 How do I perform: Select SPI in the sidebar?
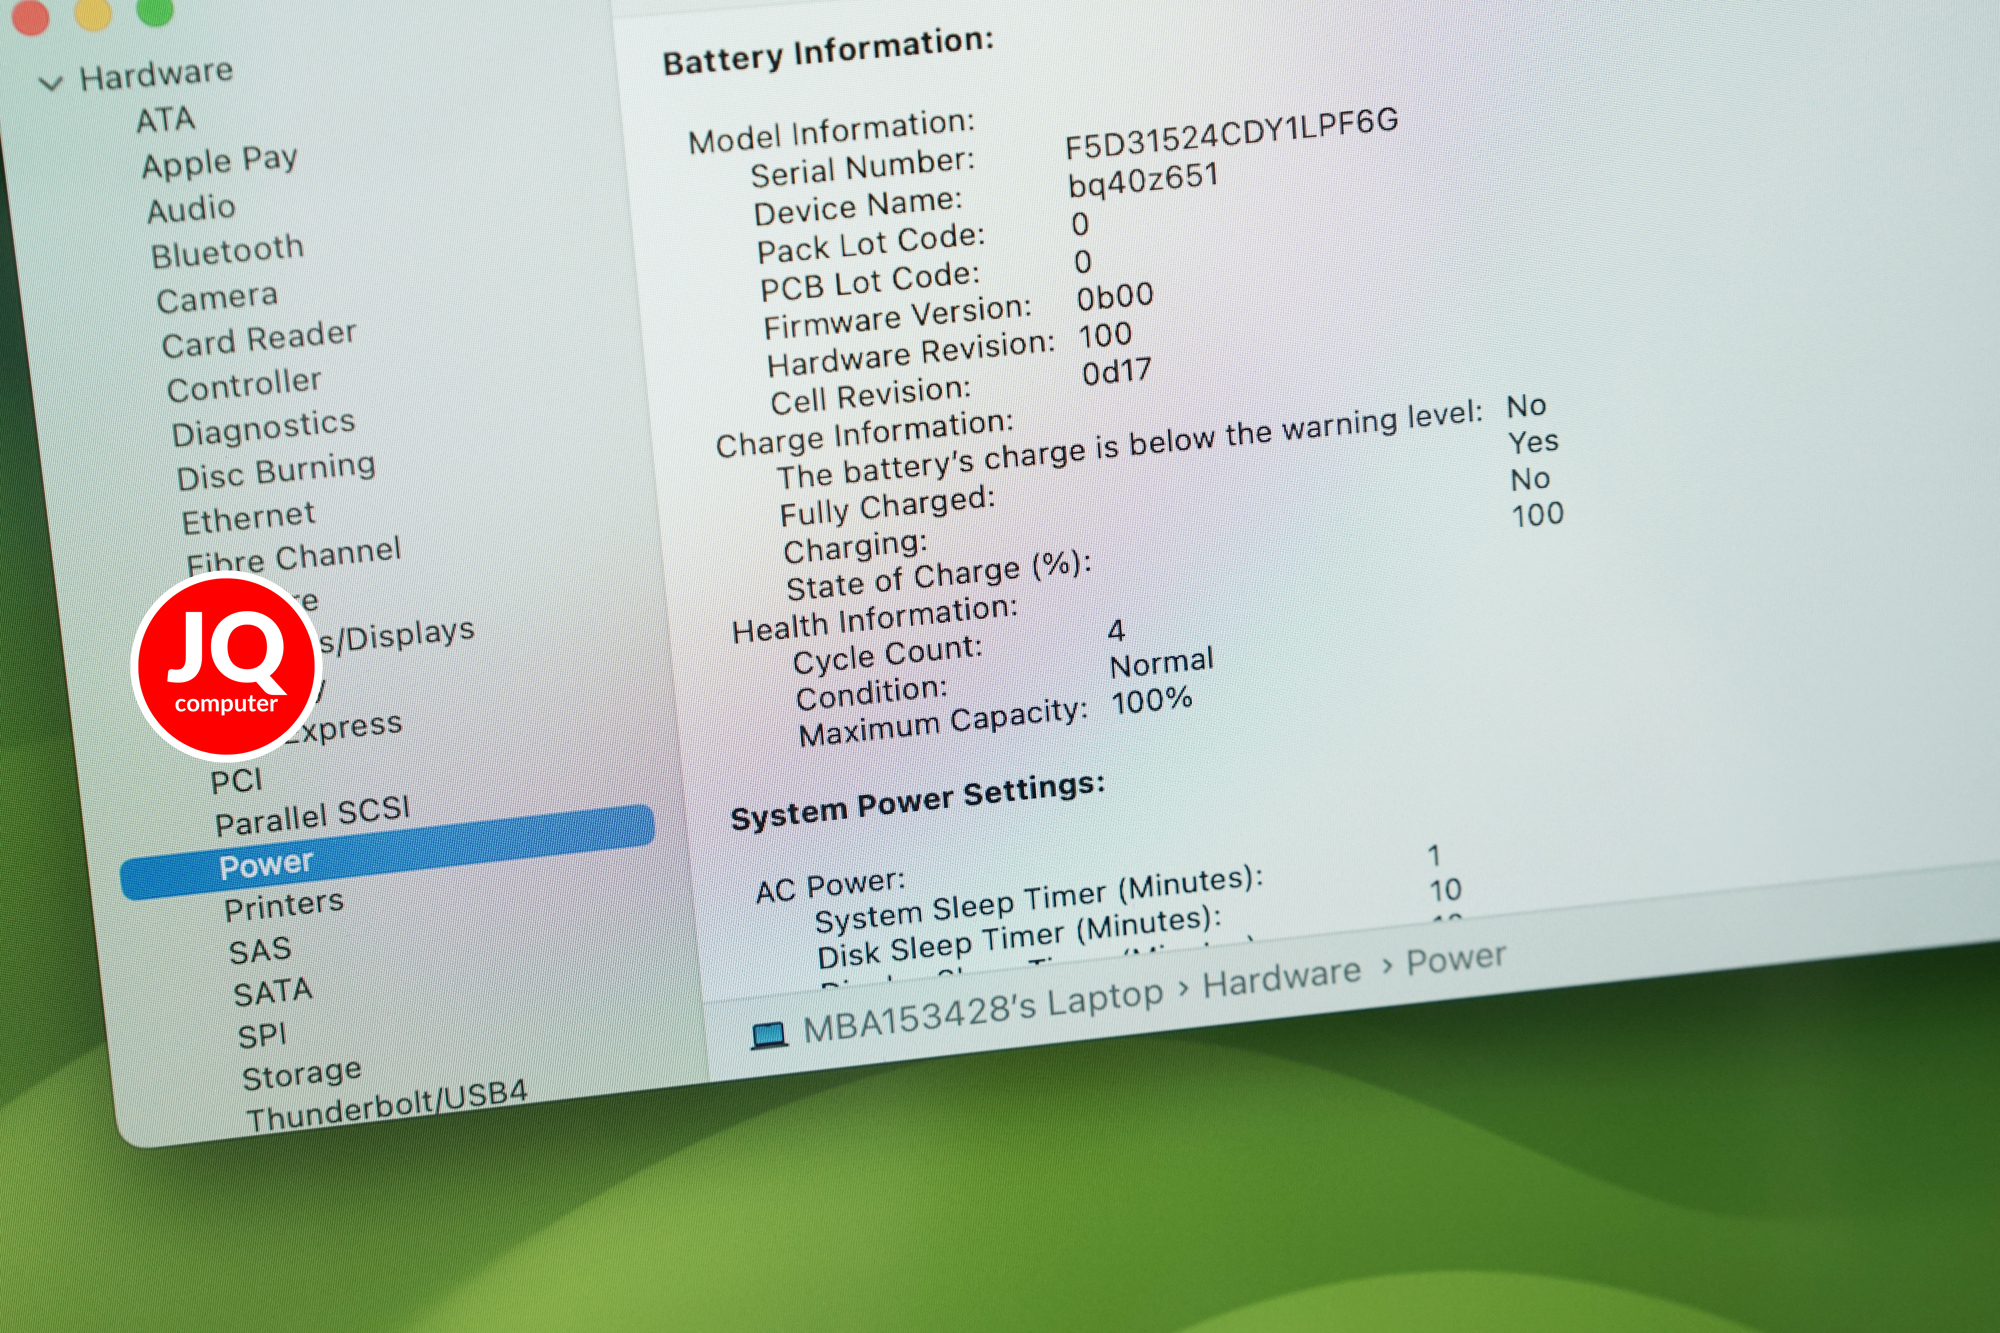coord(262,1036)
